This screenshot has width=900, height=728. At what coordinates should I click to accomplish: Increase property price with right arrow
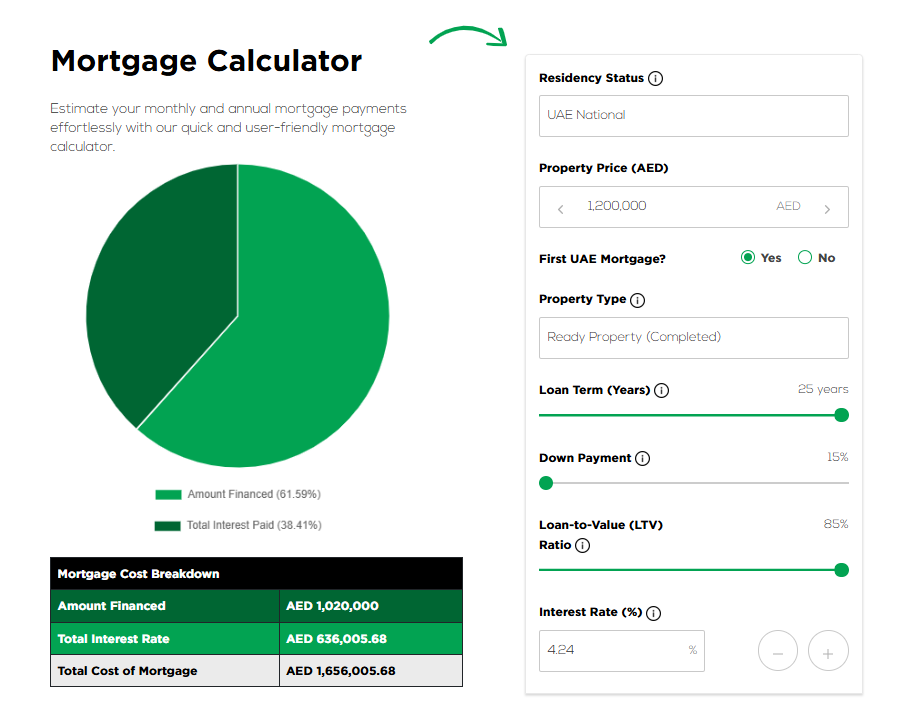pos(827,208)
